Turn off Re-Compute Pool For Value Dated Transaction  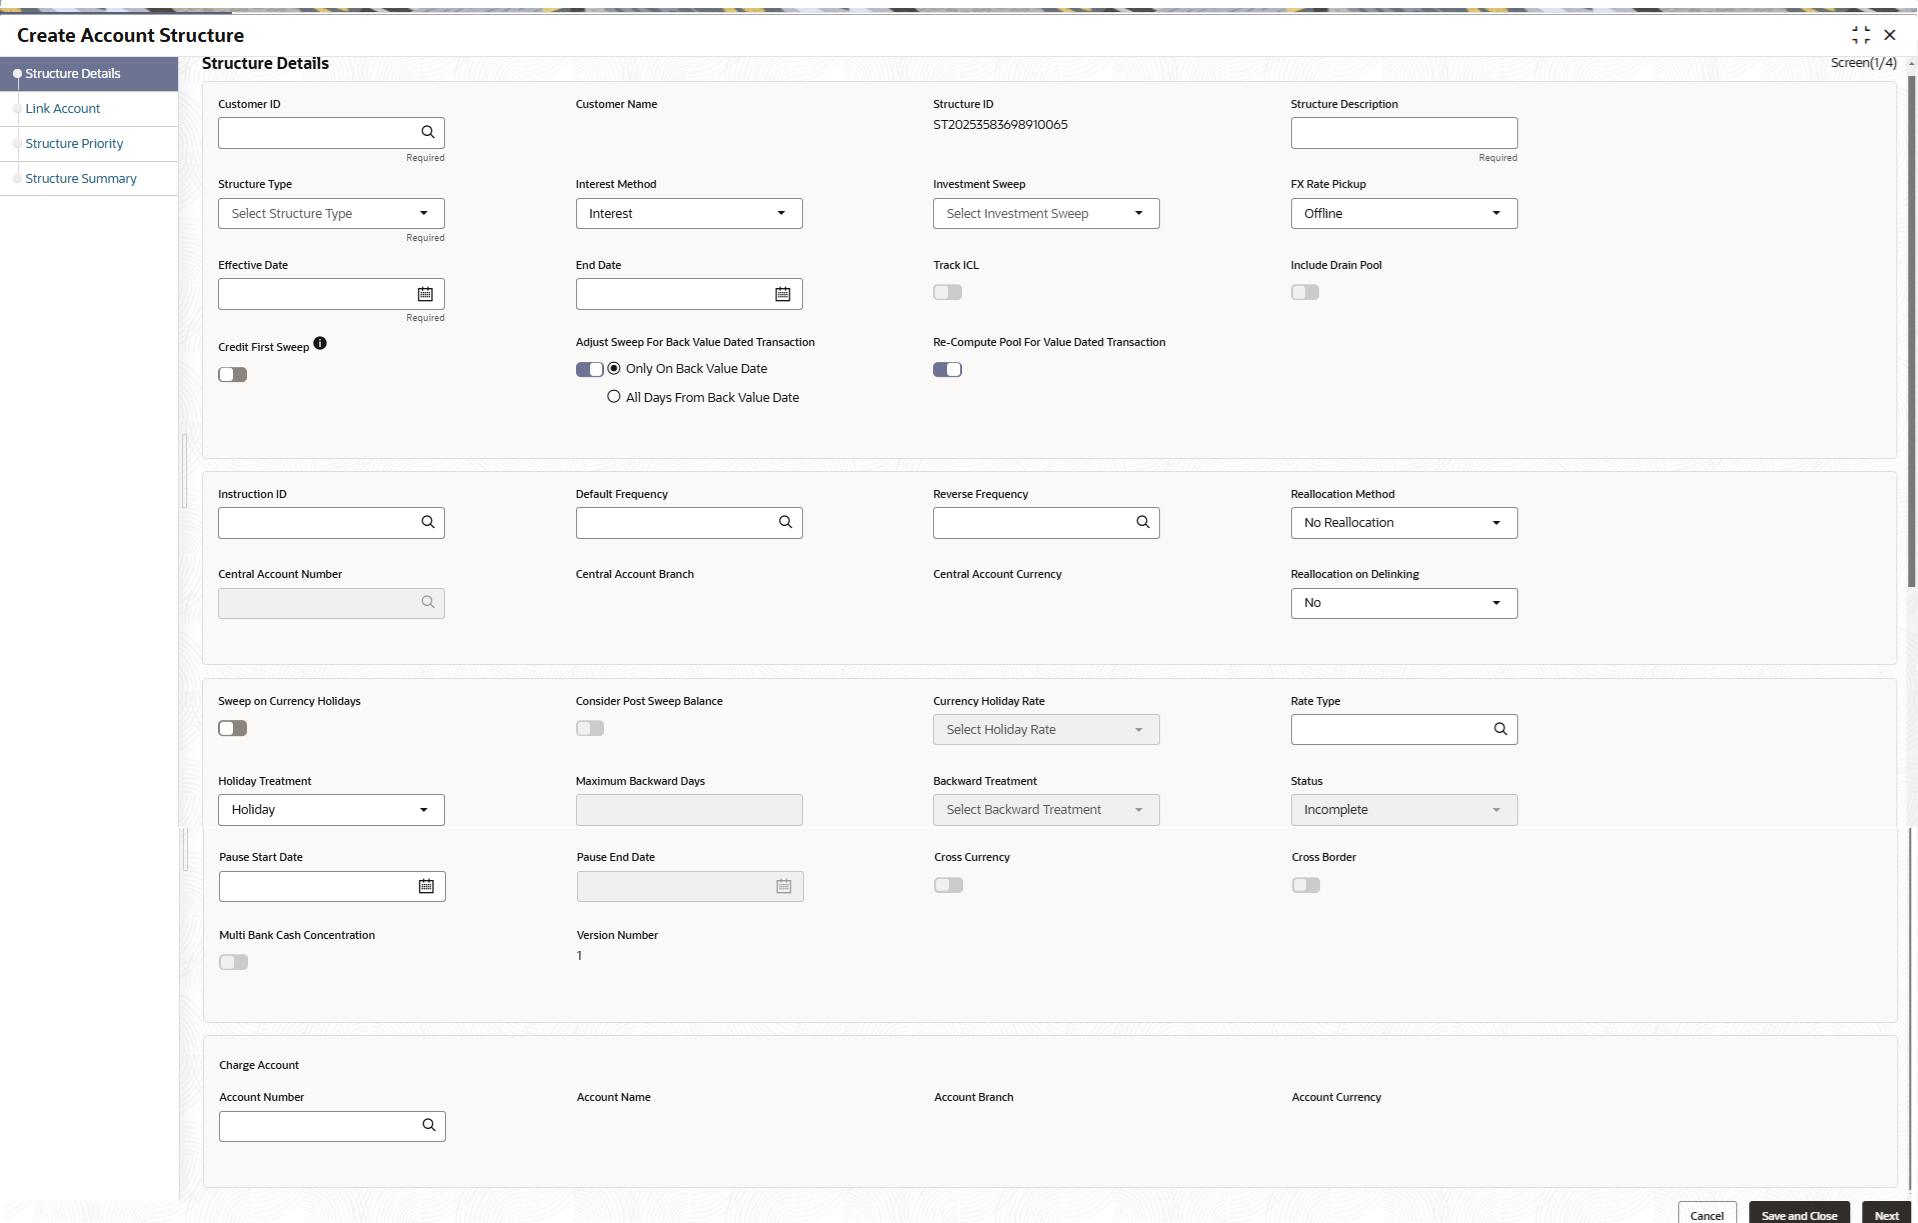pyautogui.click(x=947, y=369)
